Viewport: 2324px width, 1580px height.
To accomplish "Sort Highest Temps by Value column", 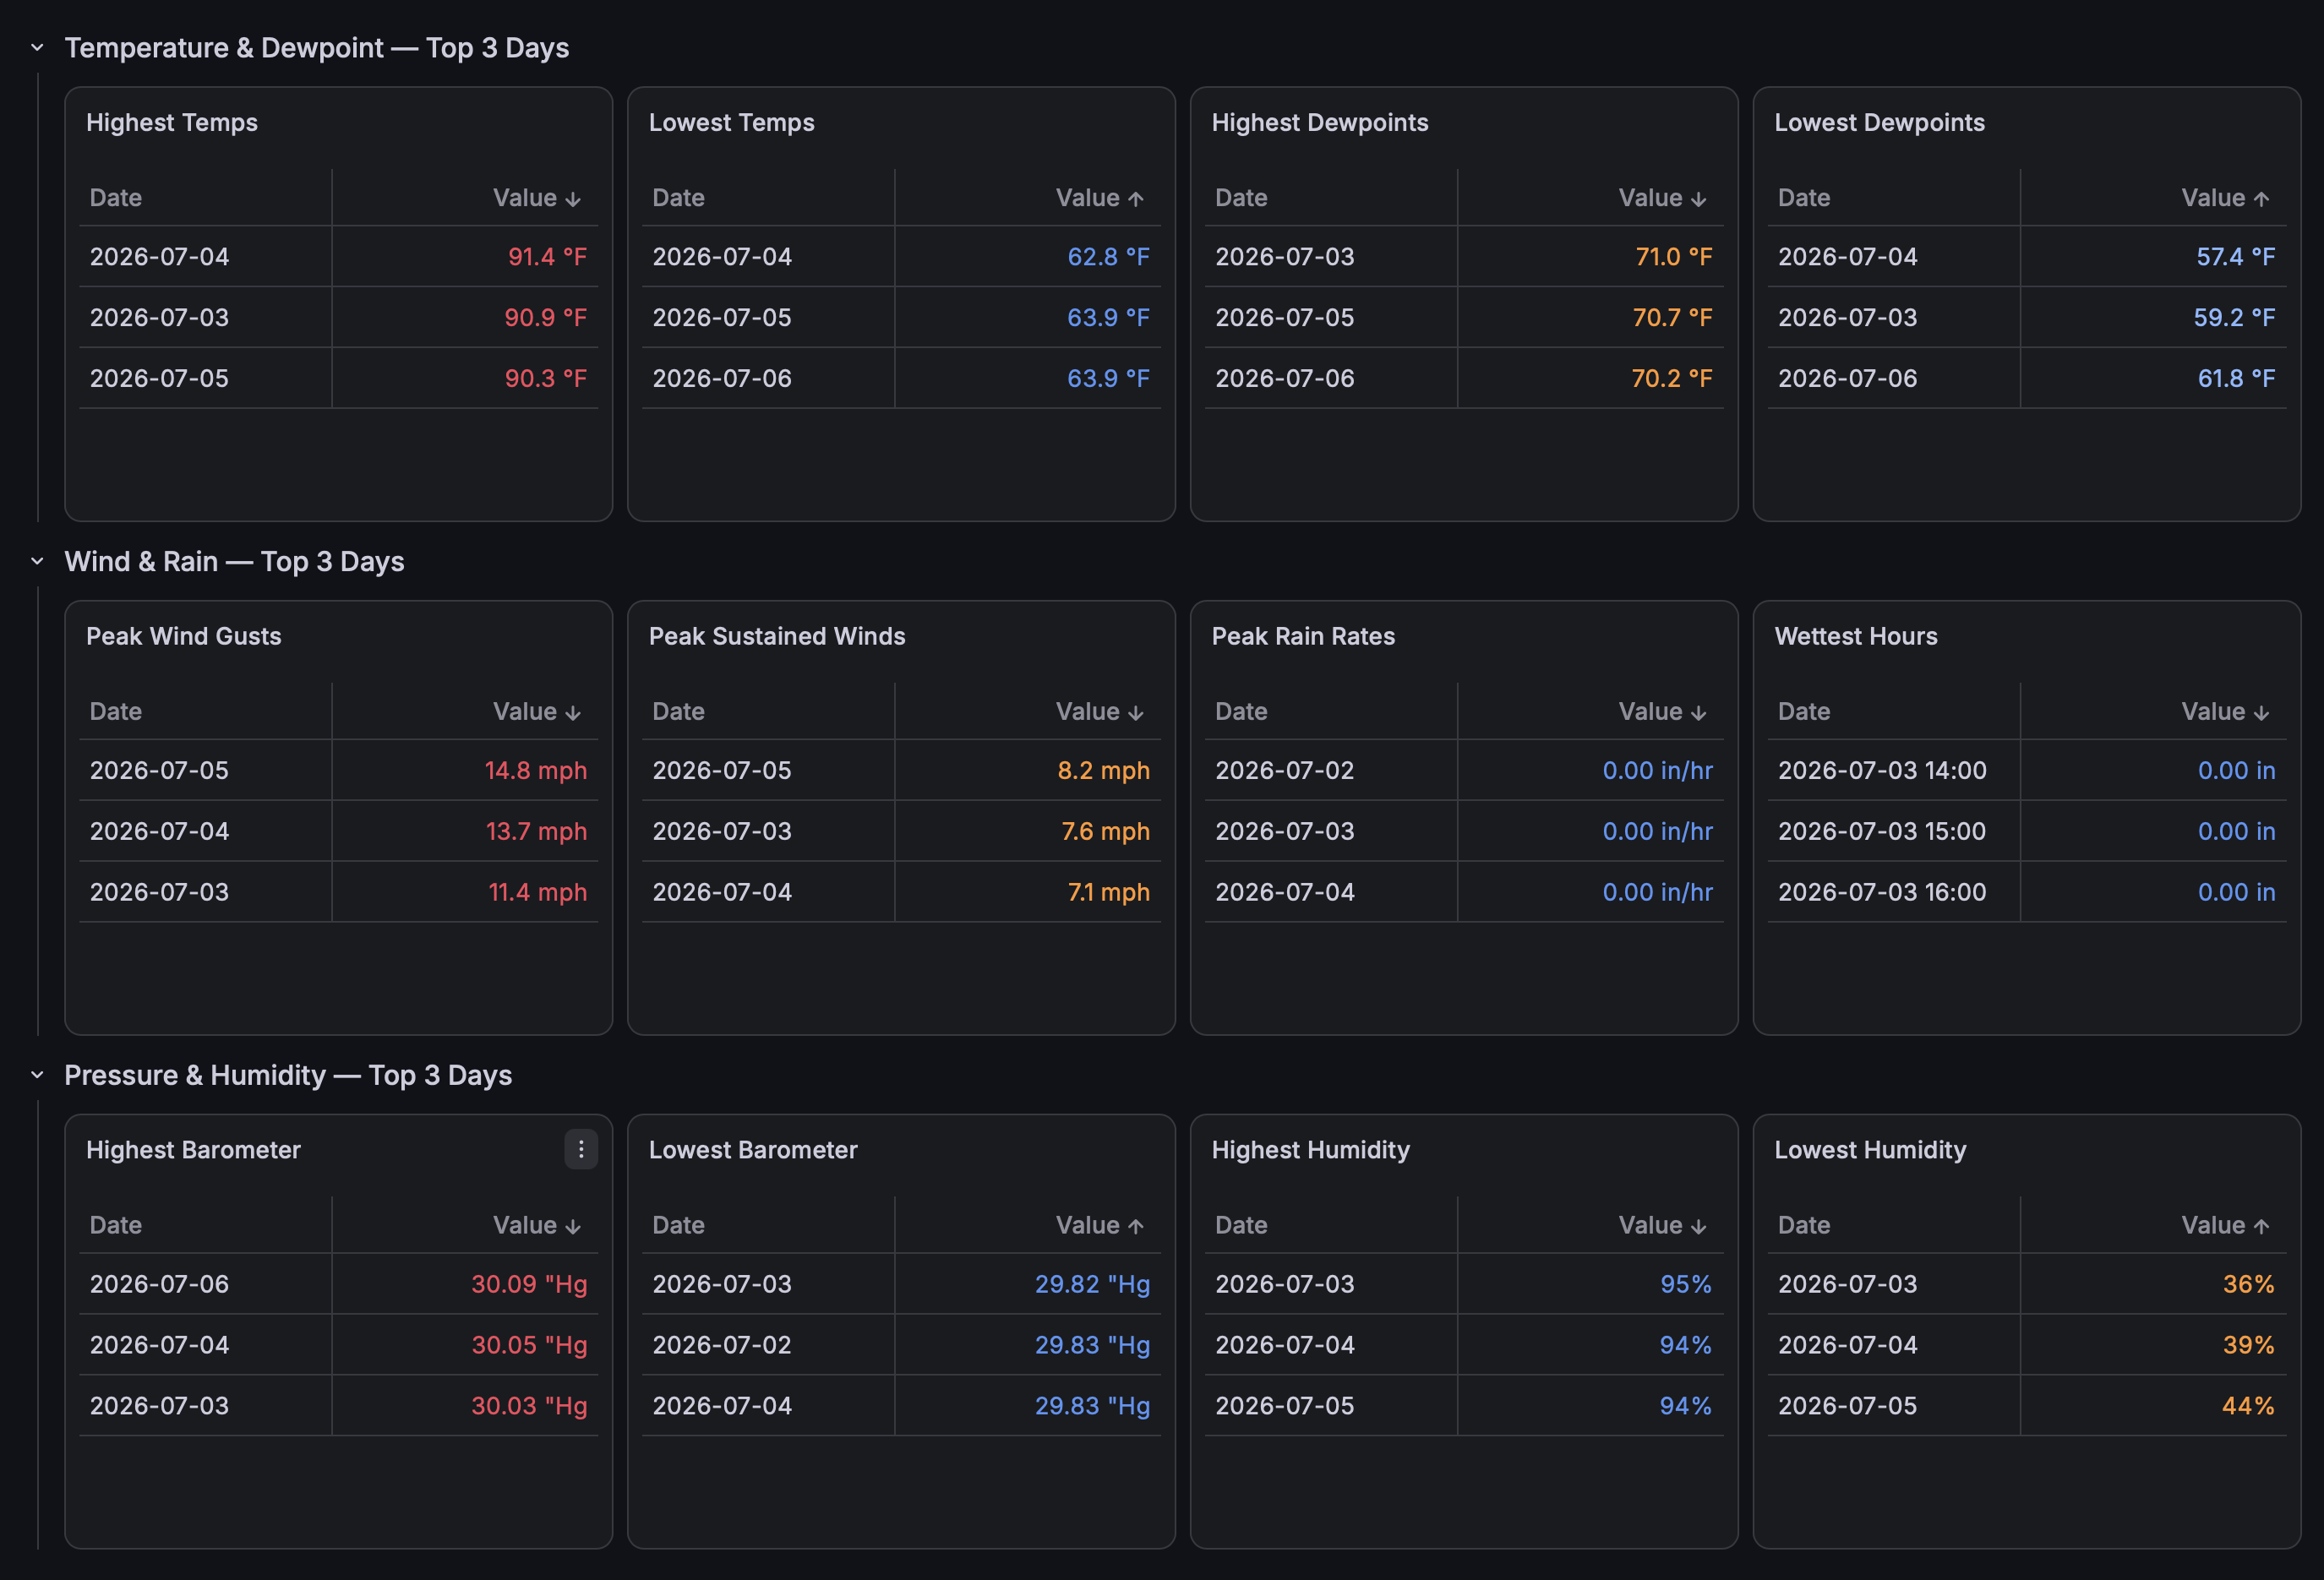I will [536, 198].
